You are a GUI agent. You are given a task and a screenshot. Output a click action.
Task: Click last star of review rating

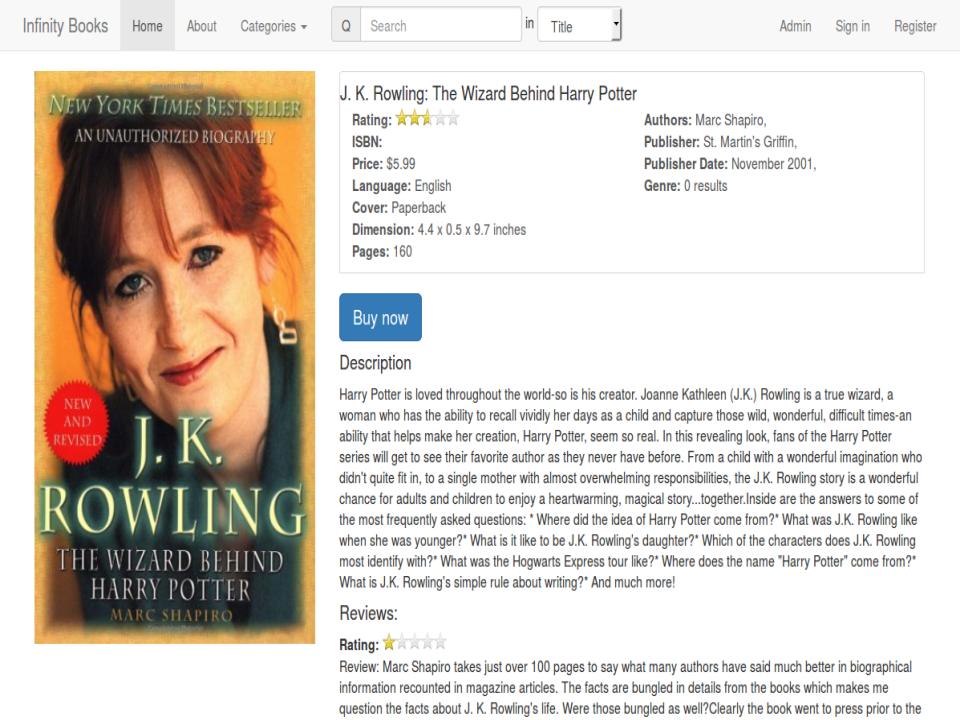[440, 642]
